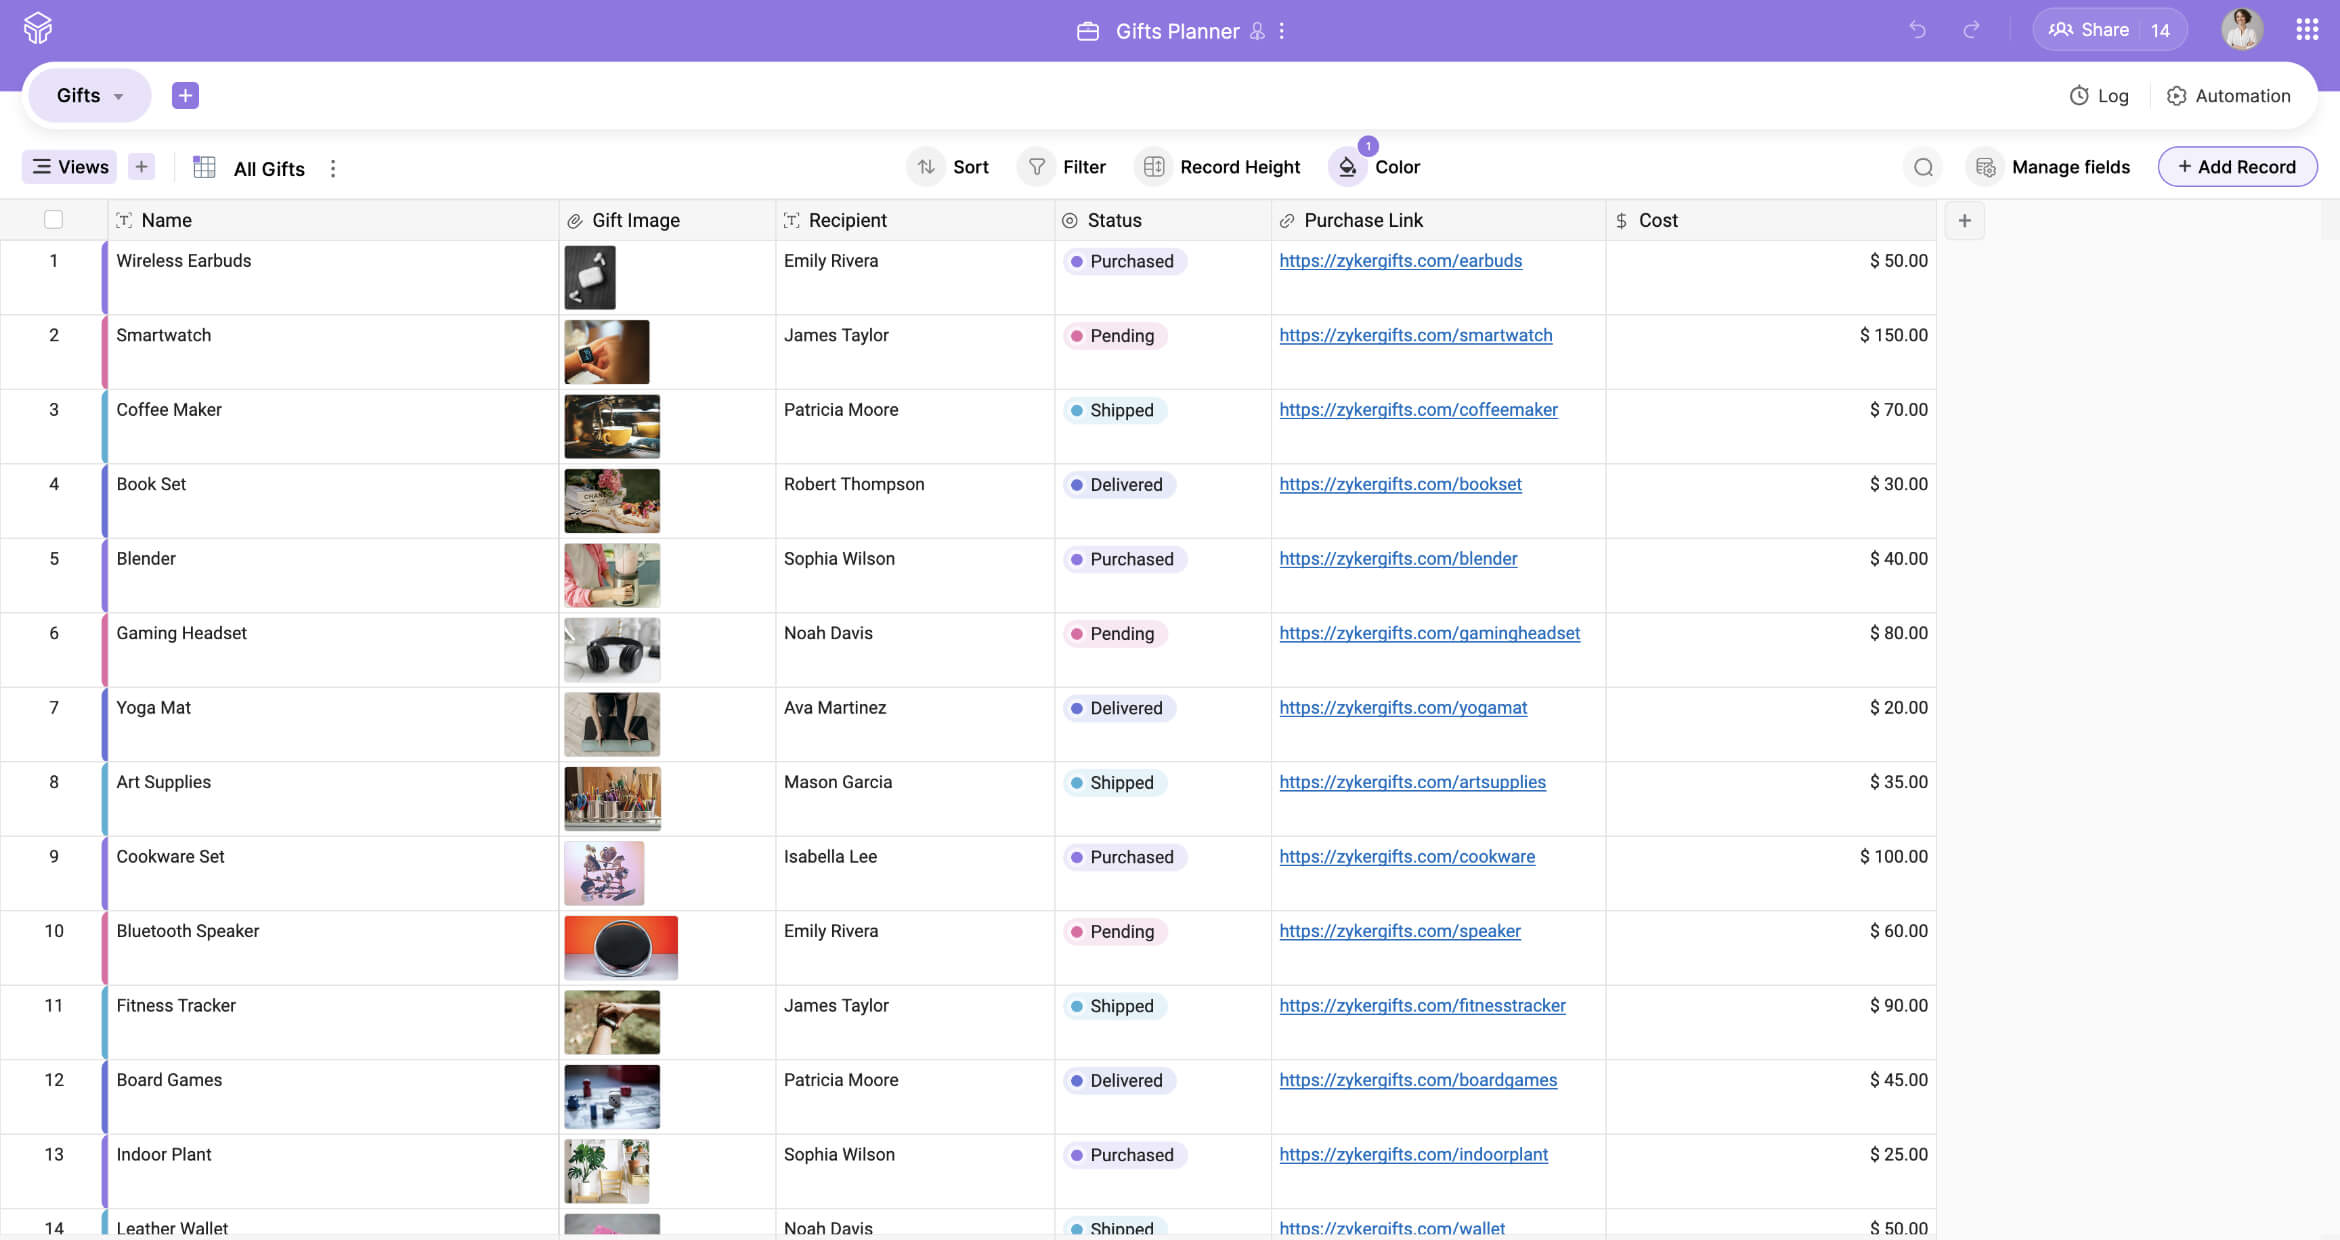Open All Gifts view options menu
2340x1240 pixels.
(333, 168)
